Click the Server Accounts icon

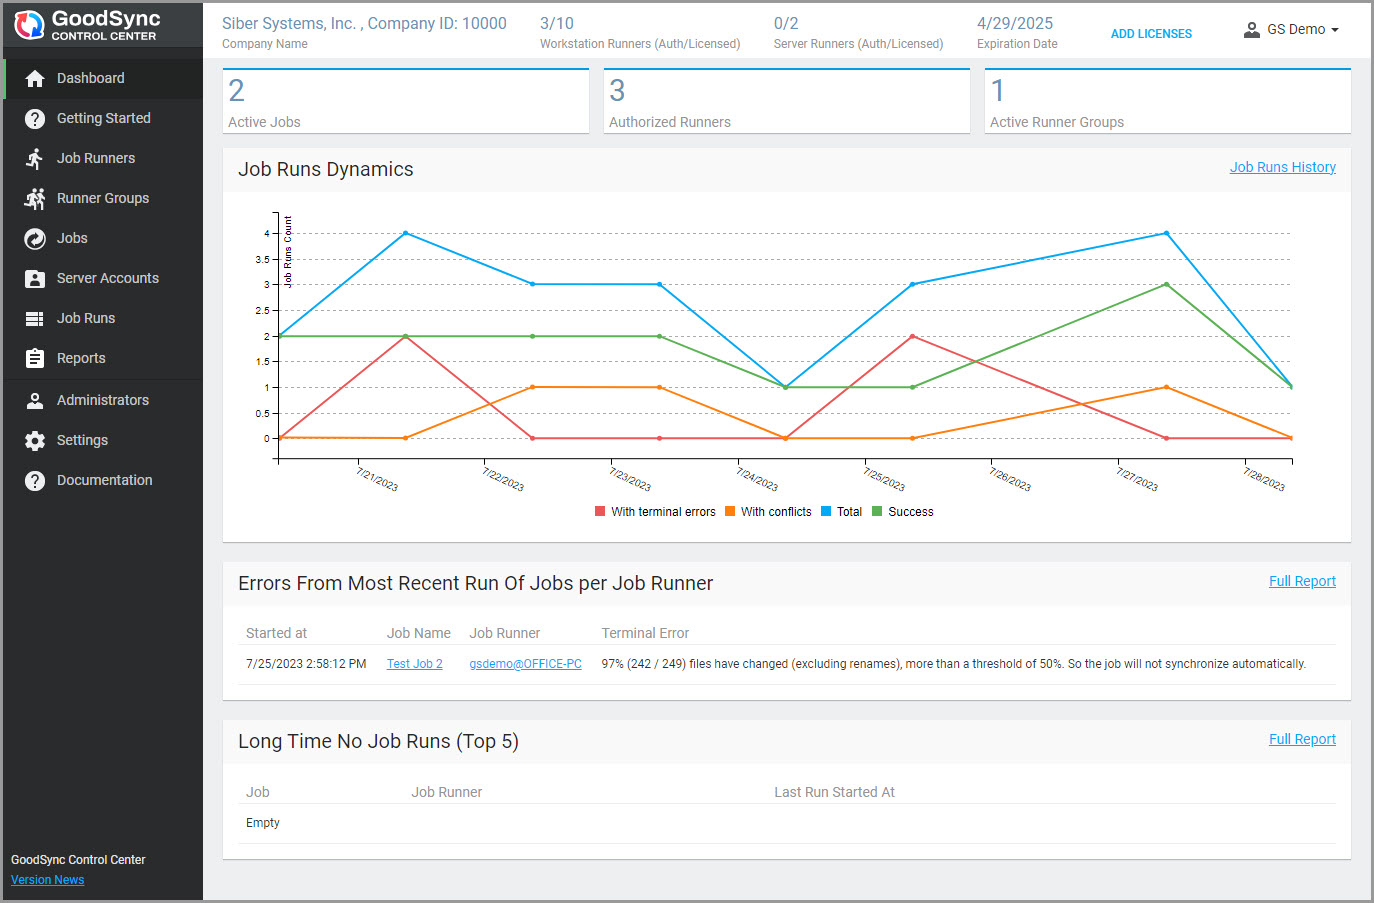coord(35,279)
